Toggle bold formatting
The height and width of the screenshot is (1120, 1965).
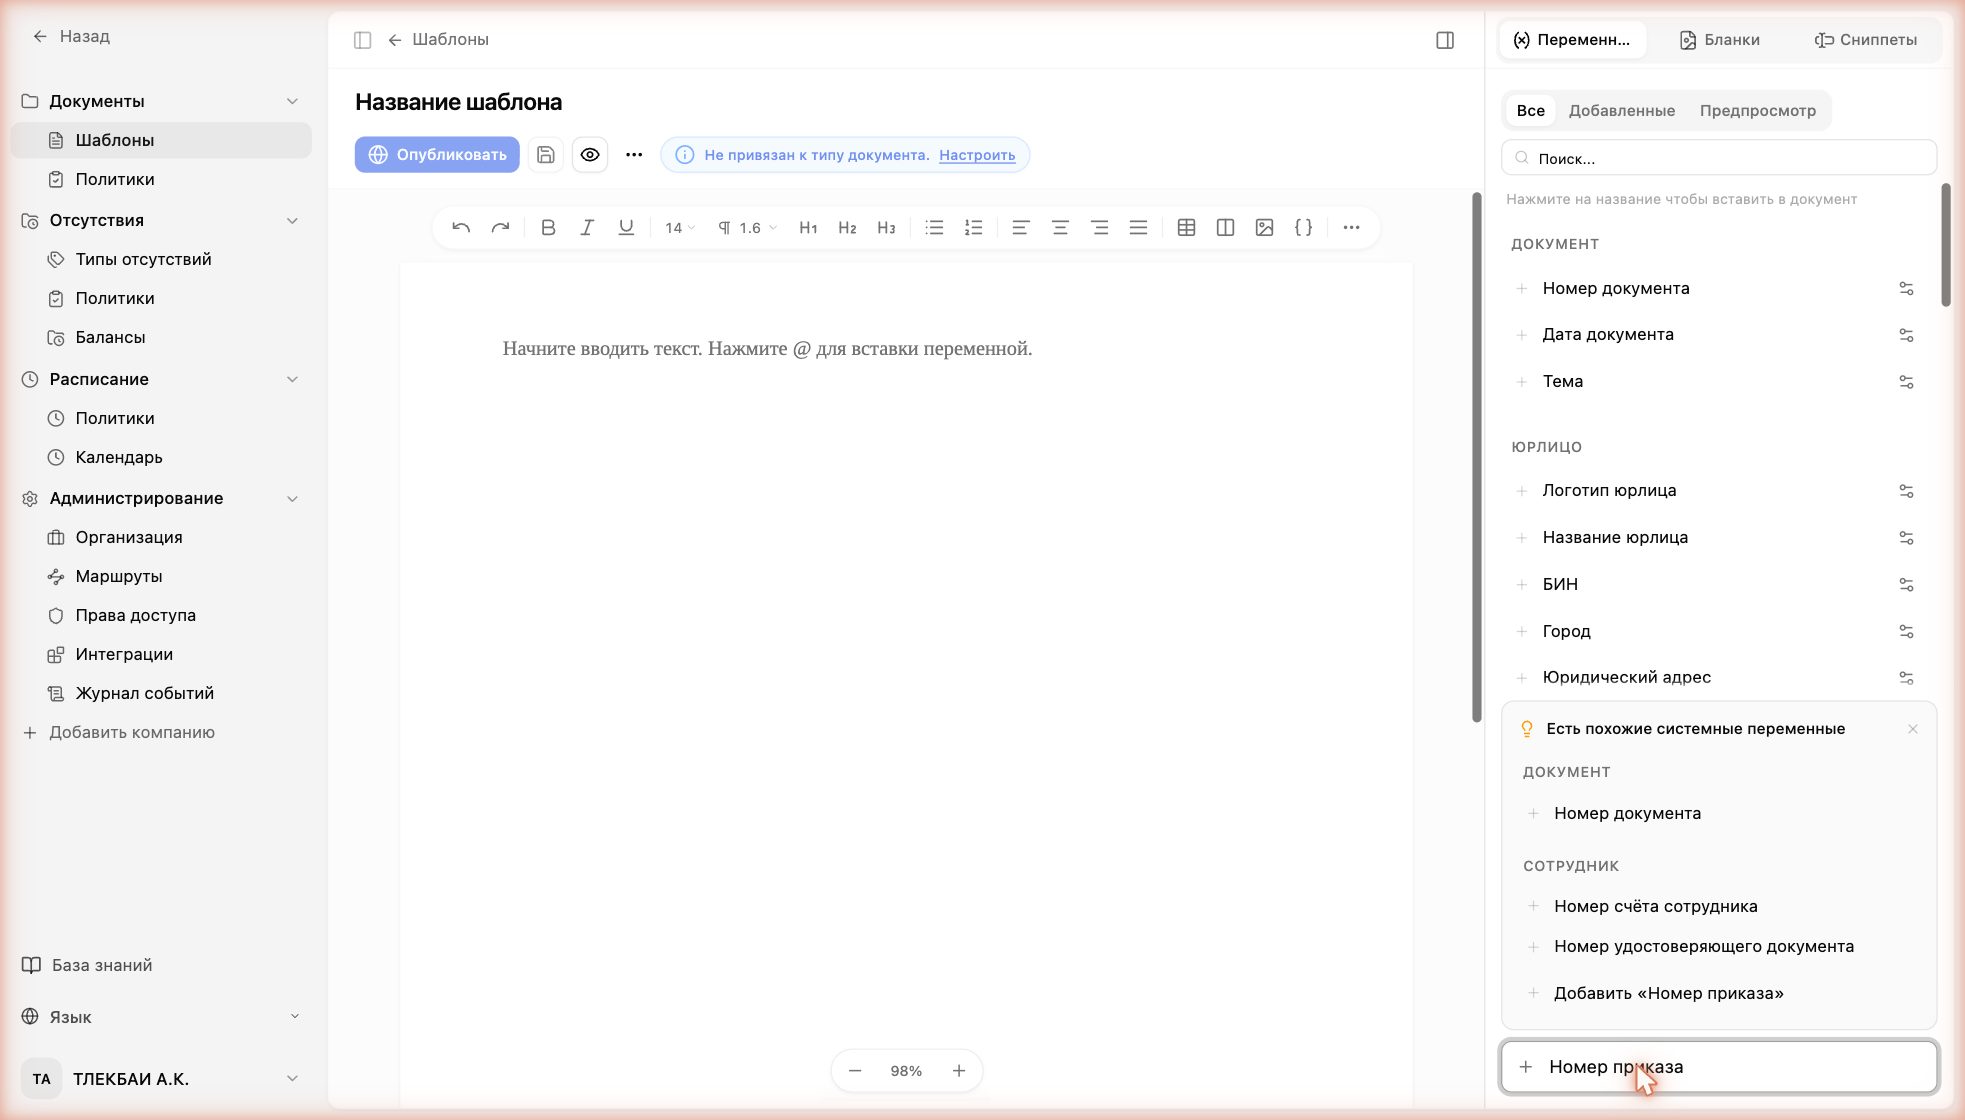pos(548,228)
